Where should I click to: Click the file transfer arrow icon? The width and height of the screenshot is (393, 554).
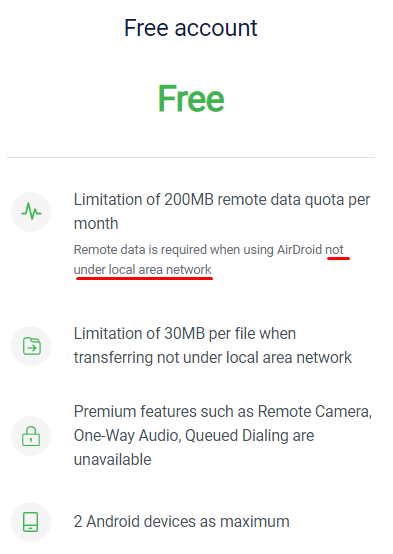point(31,346)
